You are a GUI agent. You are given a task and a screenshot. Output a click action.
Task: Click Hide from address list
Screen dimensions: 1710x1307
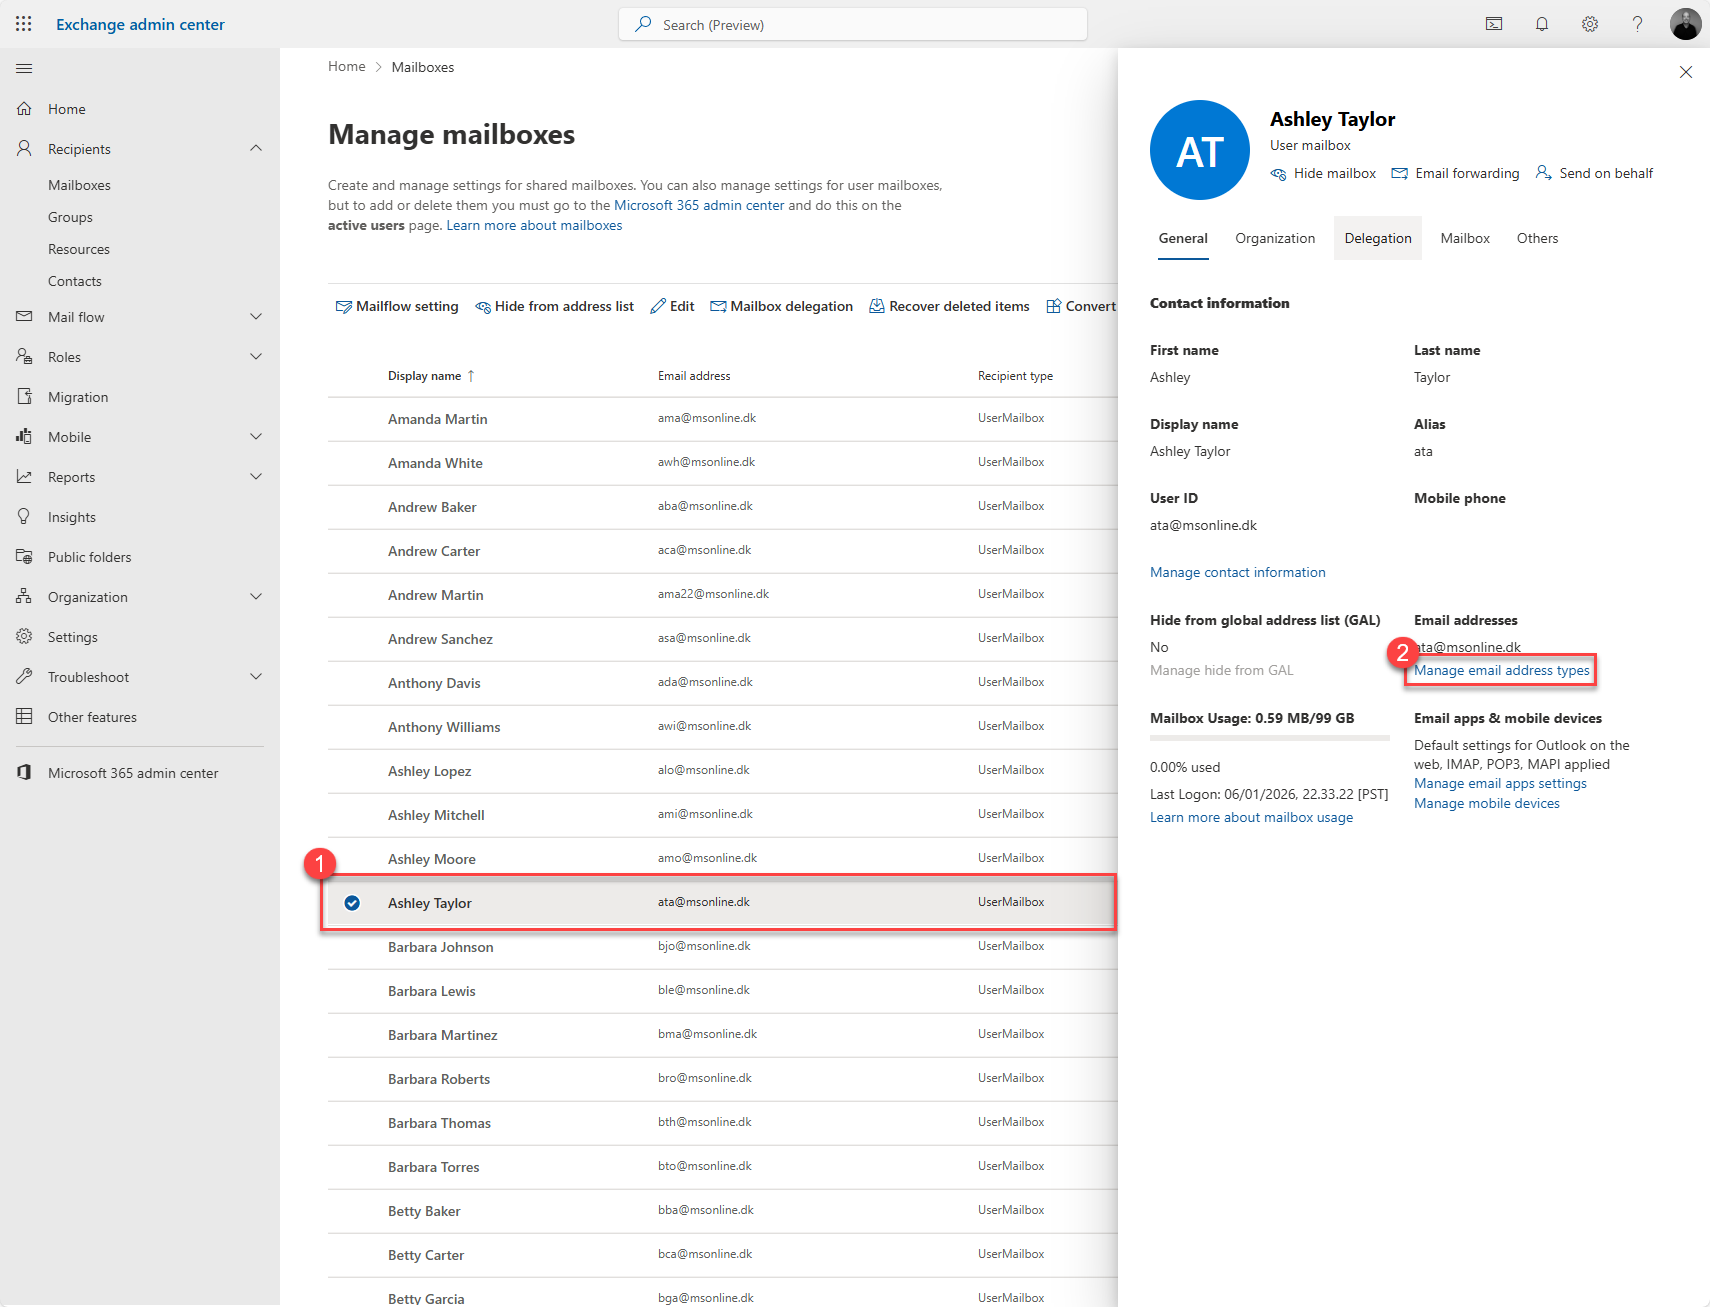tap(563, 306)
